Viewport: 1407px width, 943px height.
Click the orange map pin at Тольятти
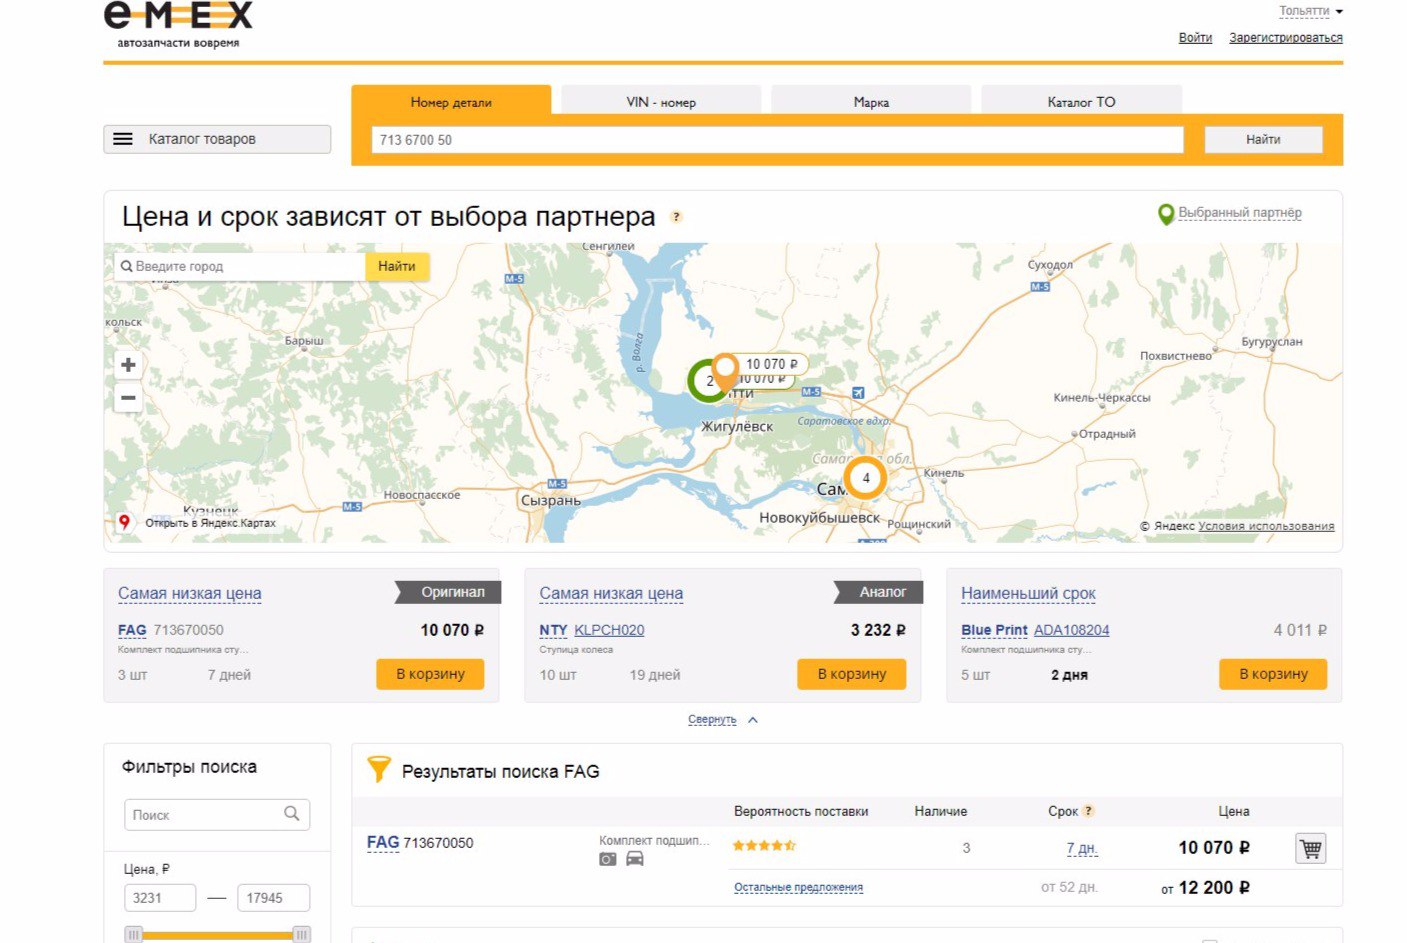(726, 371)
